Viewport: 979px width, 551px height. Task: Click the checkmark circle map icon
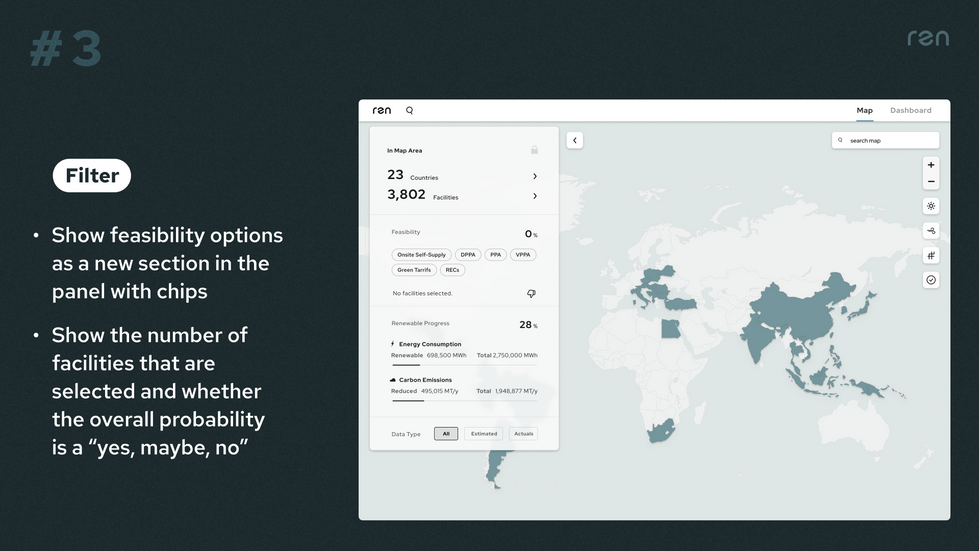pyautogui.click(x=931, y=280)
